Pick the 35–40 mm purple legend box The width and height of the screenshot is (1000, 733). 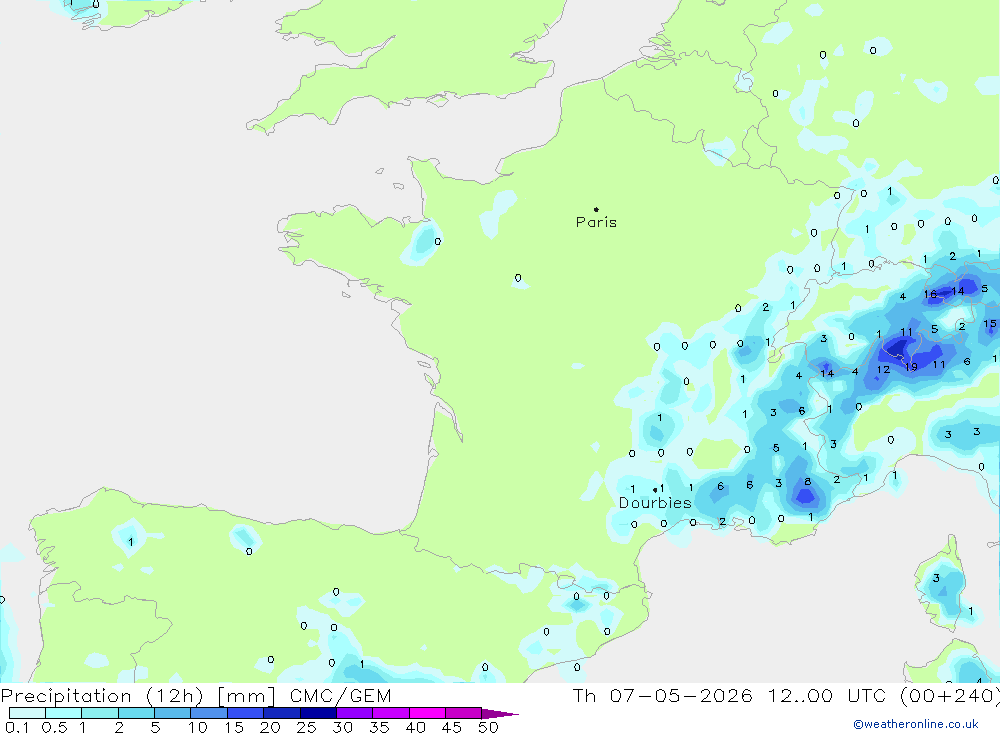391,713
